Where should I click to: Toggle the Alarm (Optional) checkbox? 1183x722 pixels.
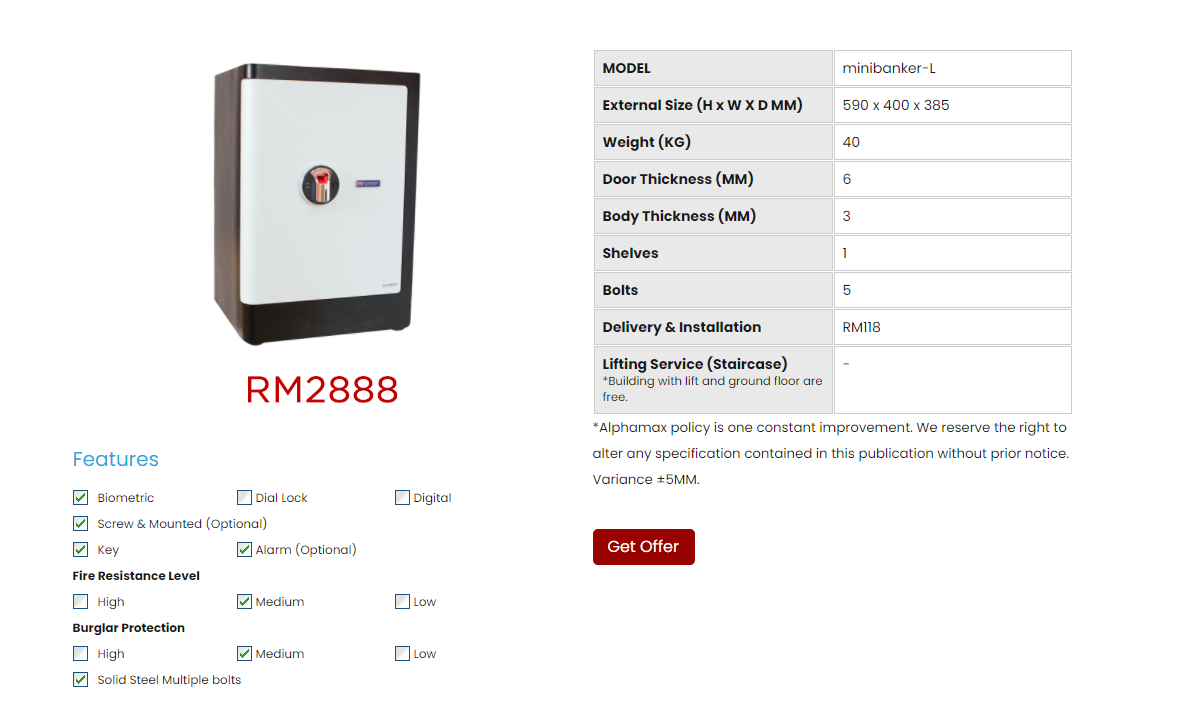coord(244,549)
